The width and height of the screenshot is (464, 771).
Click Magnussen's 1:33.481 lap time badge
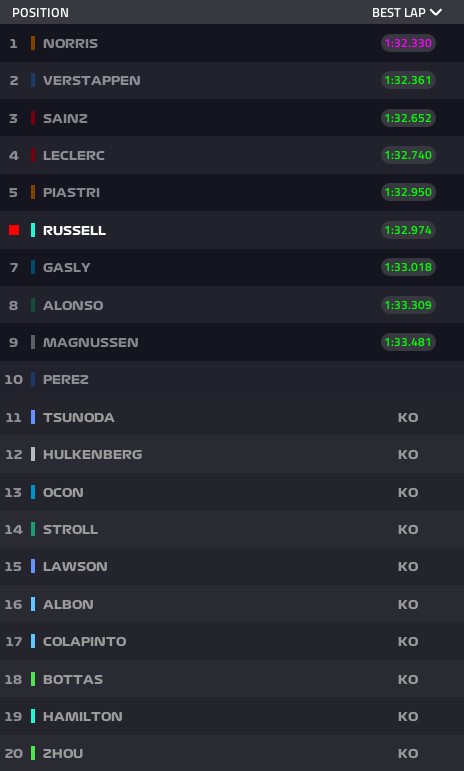click(408, 342)
